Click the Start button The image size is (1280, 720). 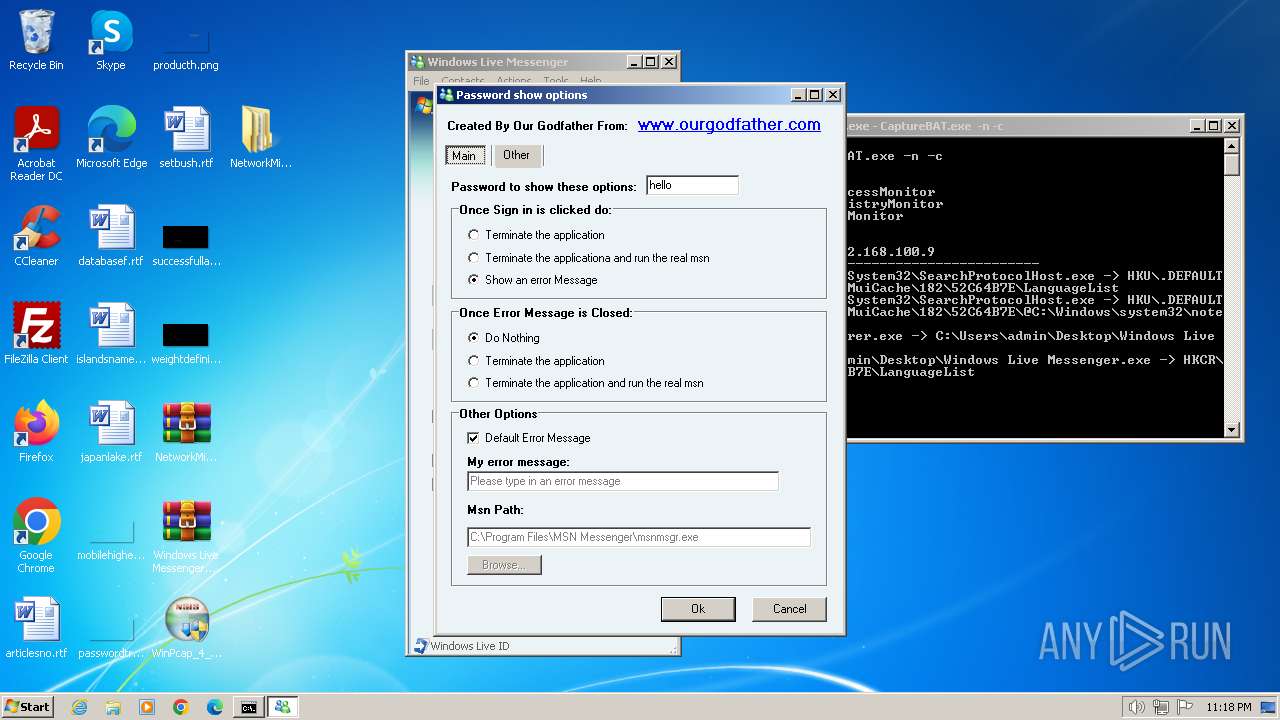pyautogui.click(x=28, y=707)
